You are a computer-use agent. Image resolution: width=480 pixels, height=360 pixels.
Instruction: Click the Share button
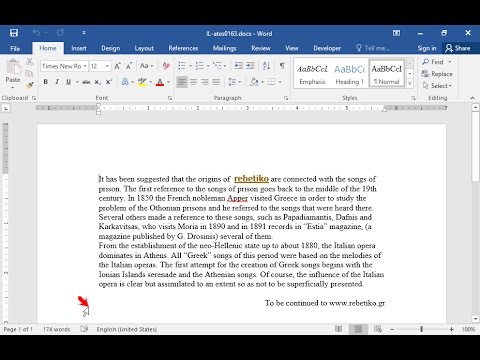pyautogui.click(x=458, y=48)
